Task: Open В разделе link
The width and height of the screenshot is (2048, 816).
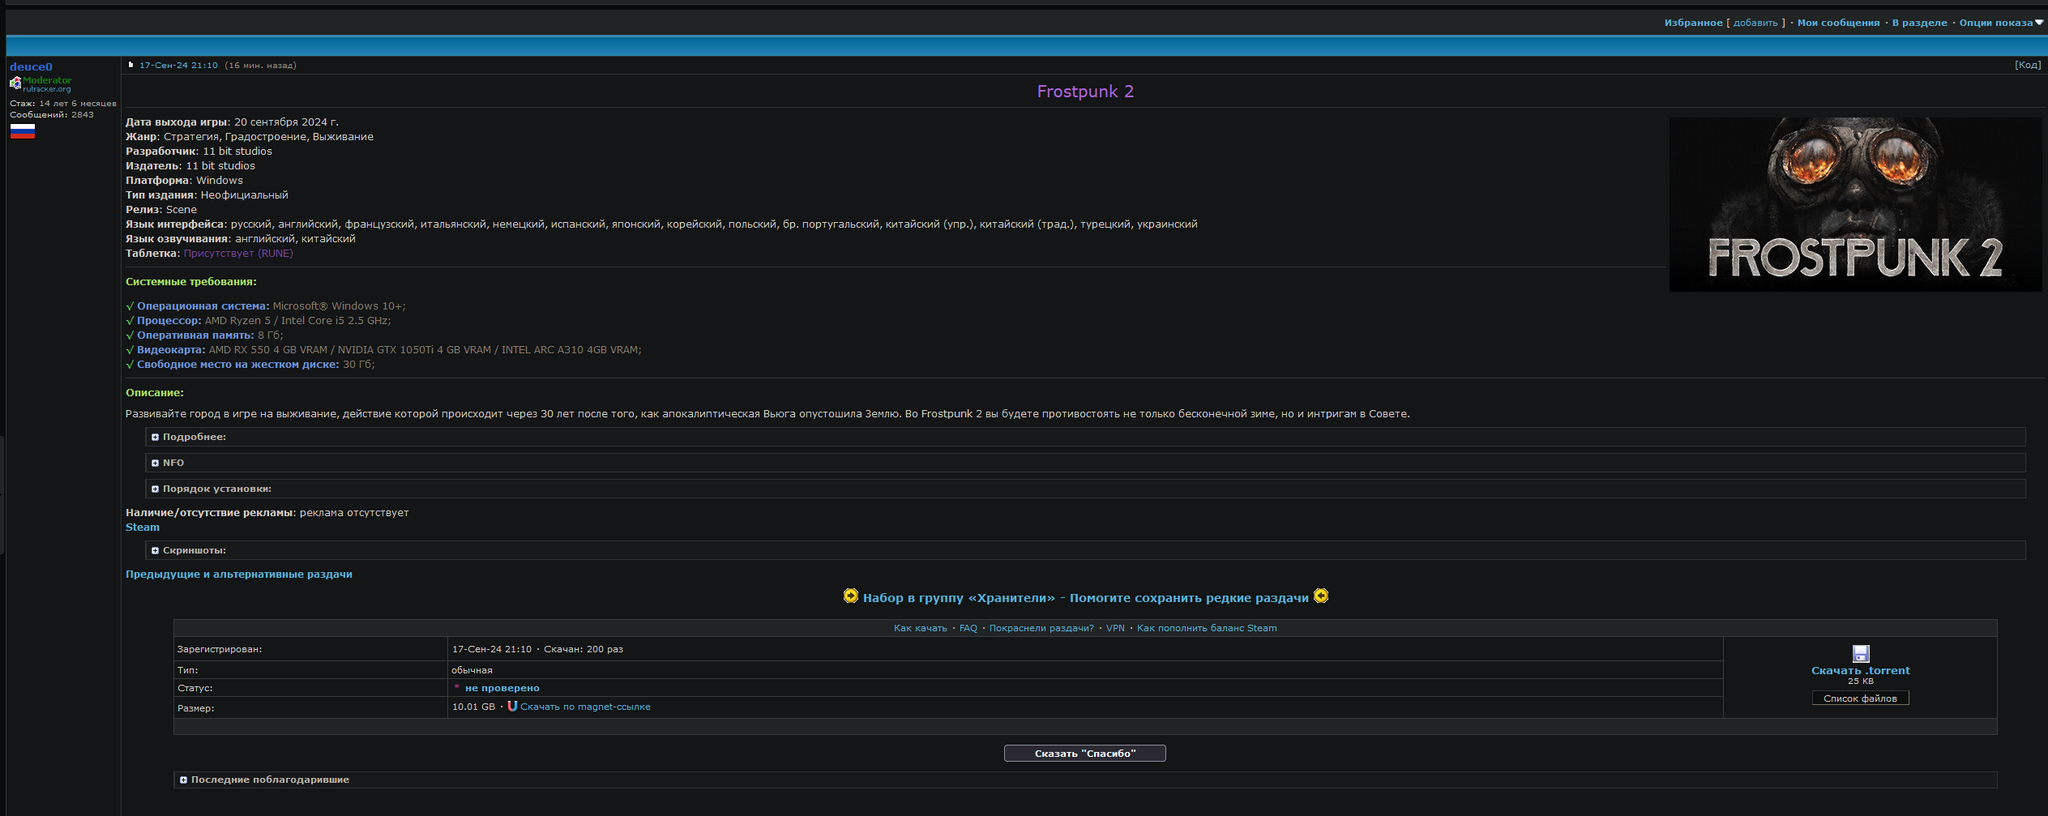Action: point(1919,23)
